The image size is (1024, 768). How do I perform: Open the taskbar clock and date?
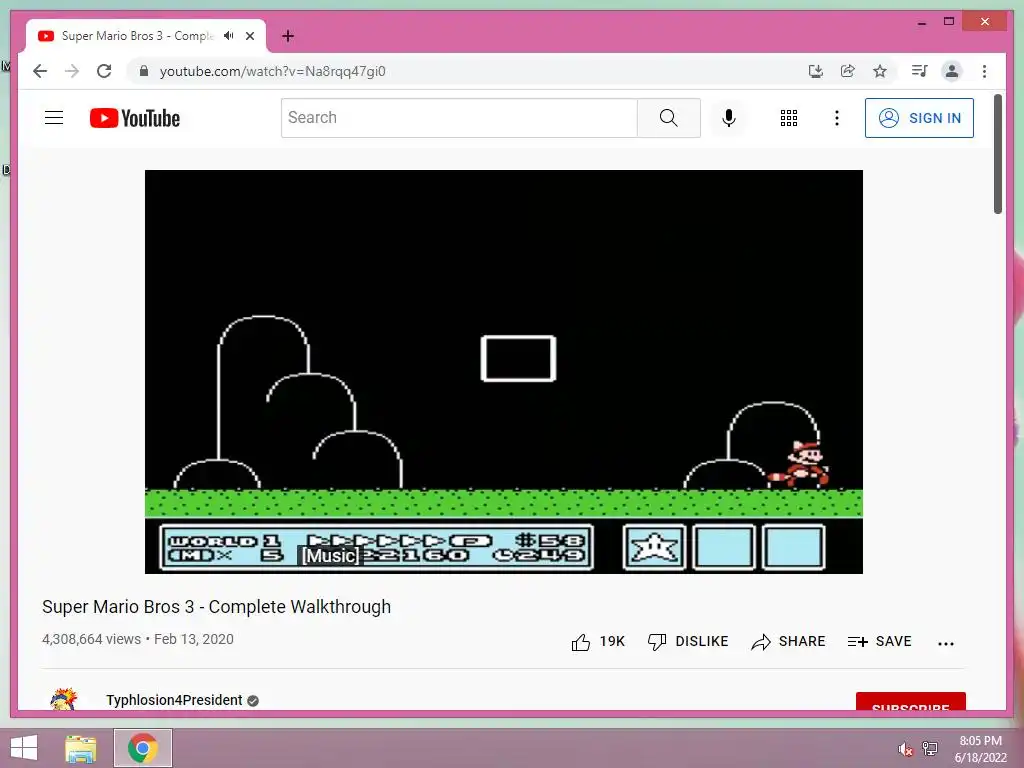coord(980,749)
